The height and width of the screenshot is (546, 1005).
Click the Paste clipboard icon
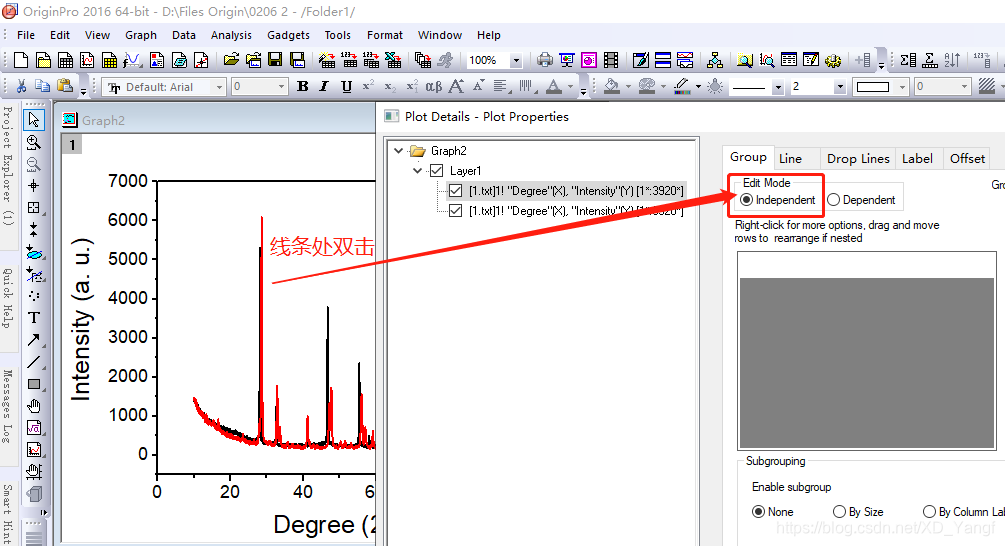point(64,86)
